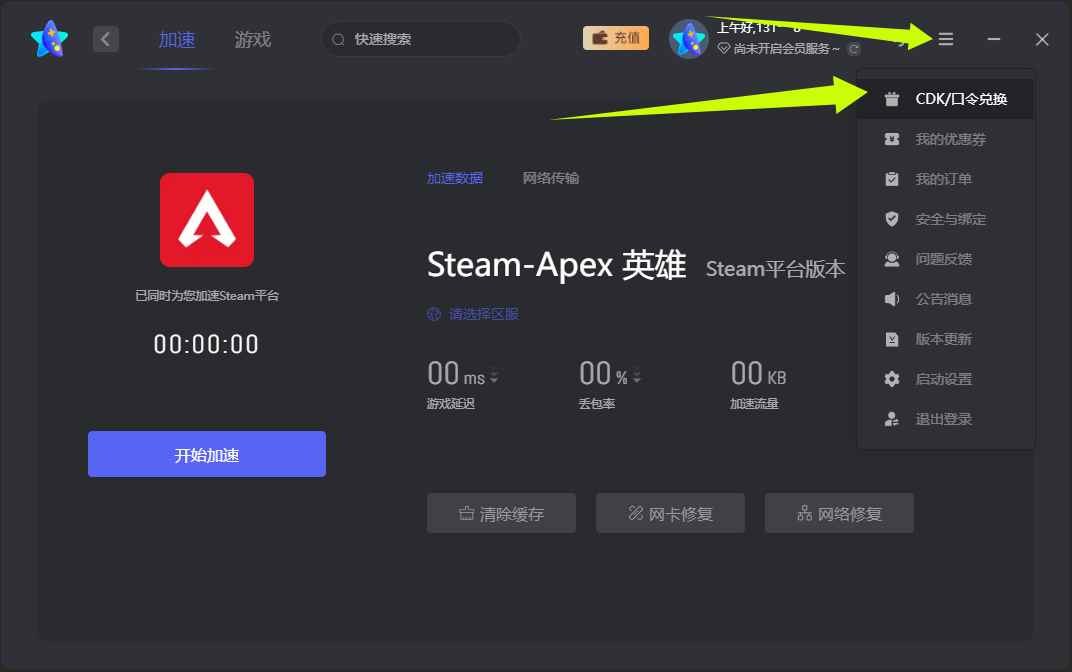
Task: Click the 00:00:00 timer text
Action: tap(206, 345)
